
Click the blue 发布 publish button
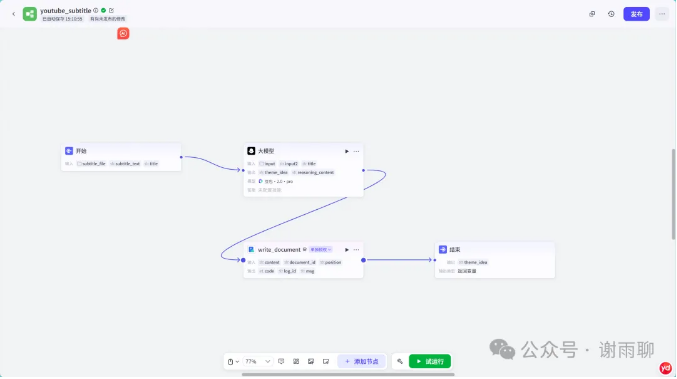636,14
